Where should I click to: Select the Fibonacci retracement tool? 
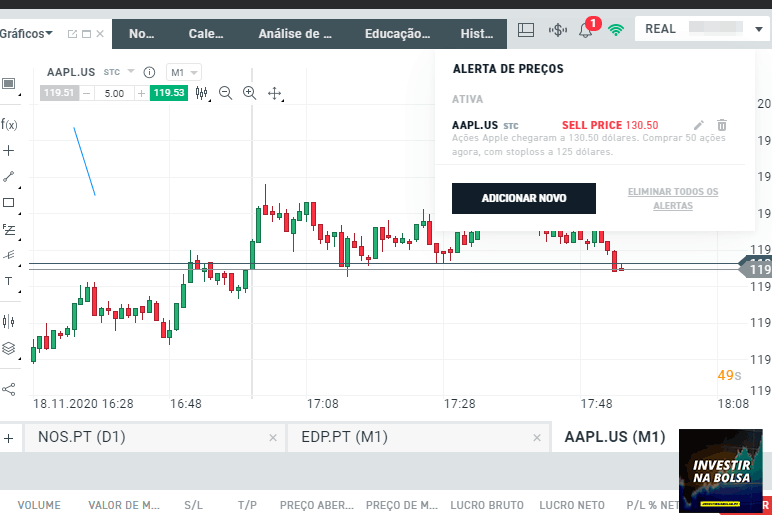9,229
